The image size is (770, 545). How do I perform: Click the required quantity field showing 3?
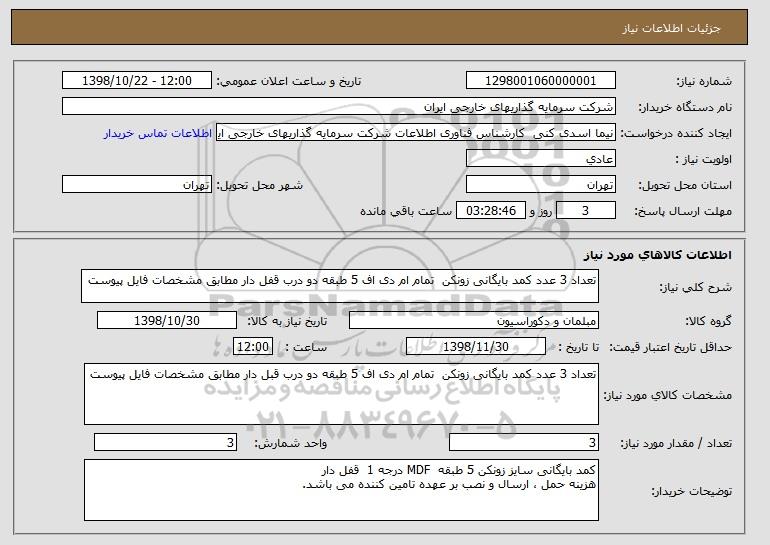[524, 442]
